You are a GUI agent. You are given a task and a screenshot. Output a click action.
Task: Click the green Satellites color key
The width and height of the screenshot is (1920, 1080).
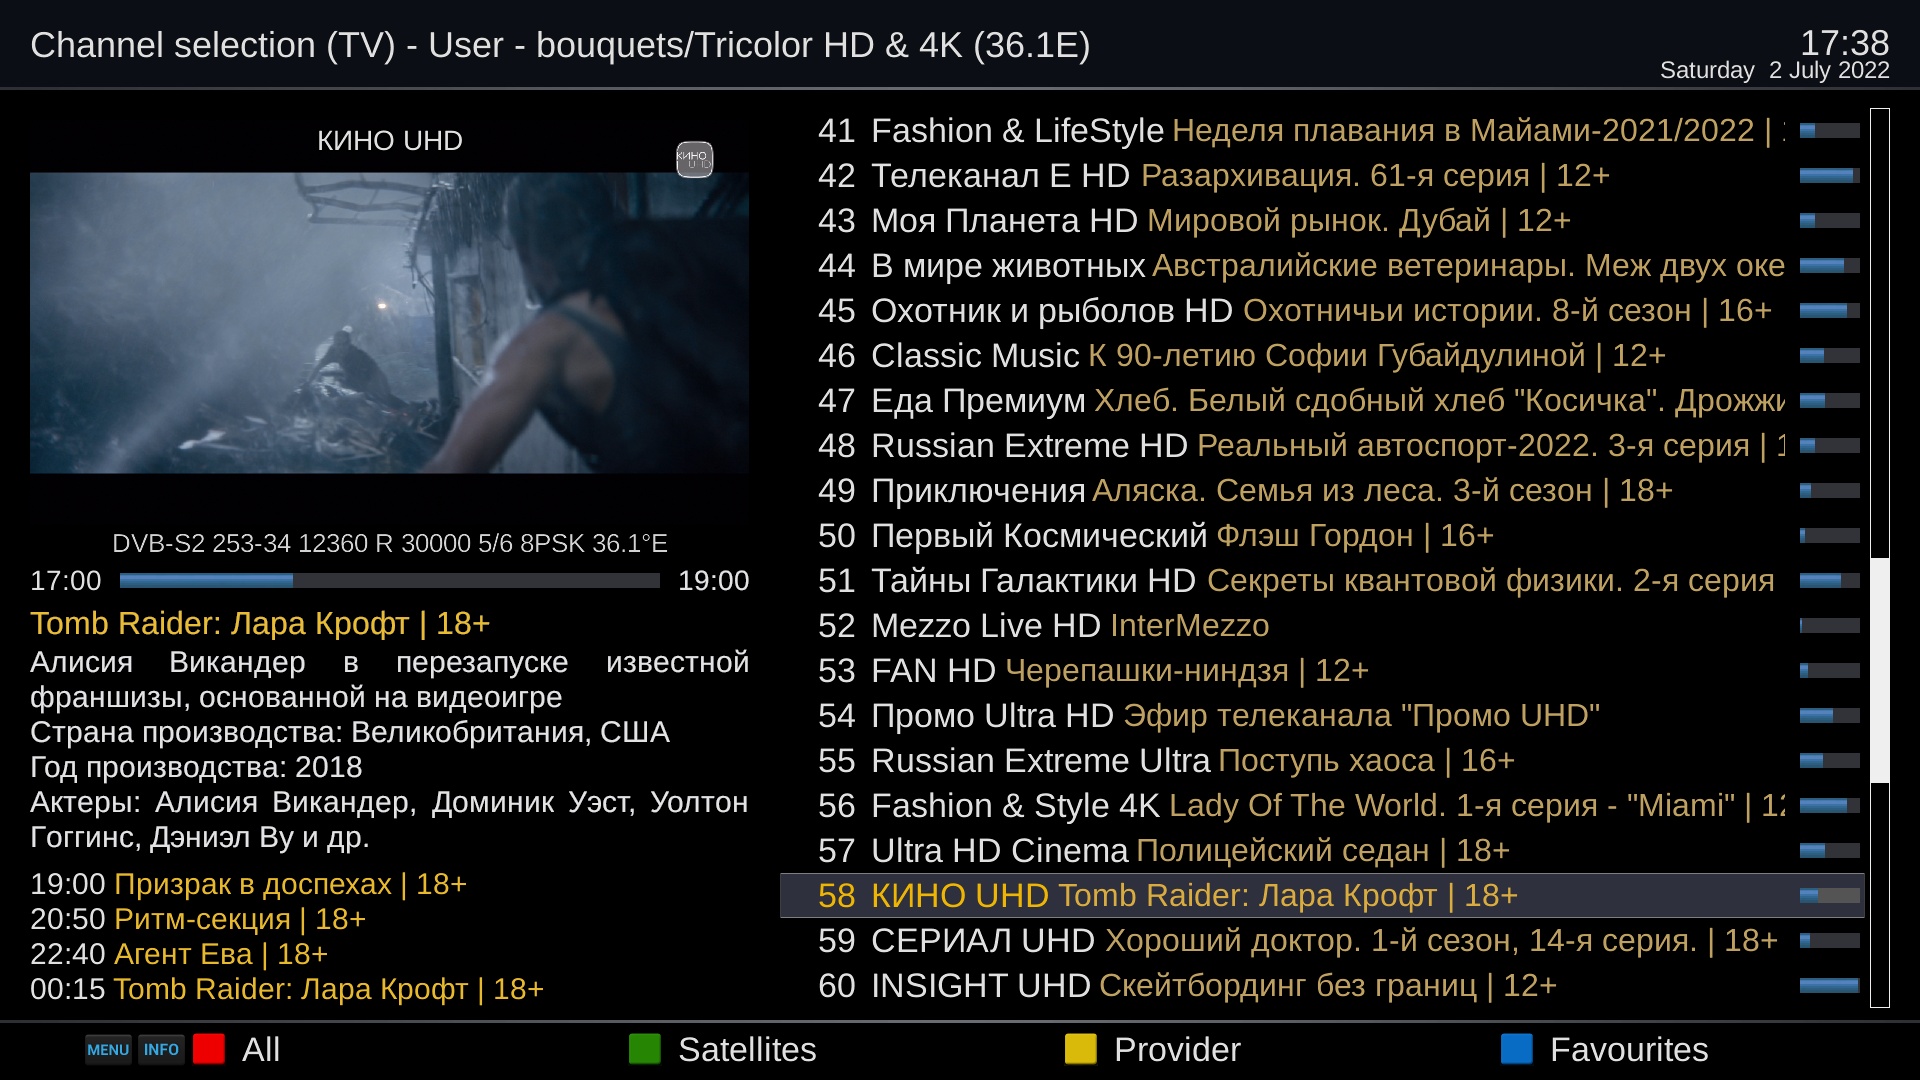pyautogui.click(x=645, y=1049)
